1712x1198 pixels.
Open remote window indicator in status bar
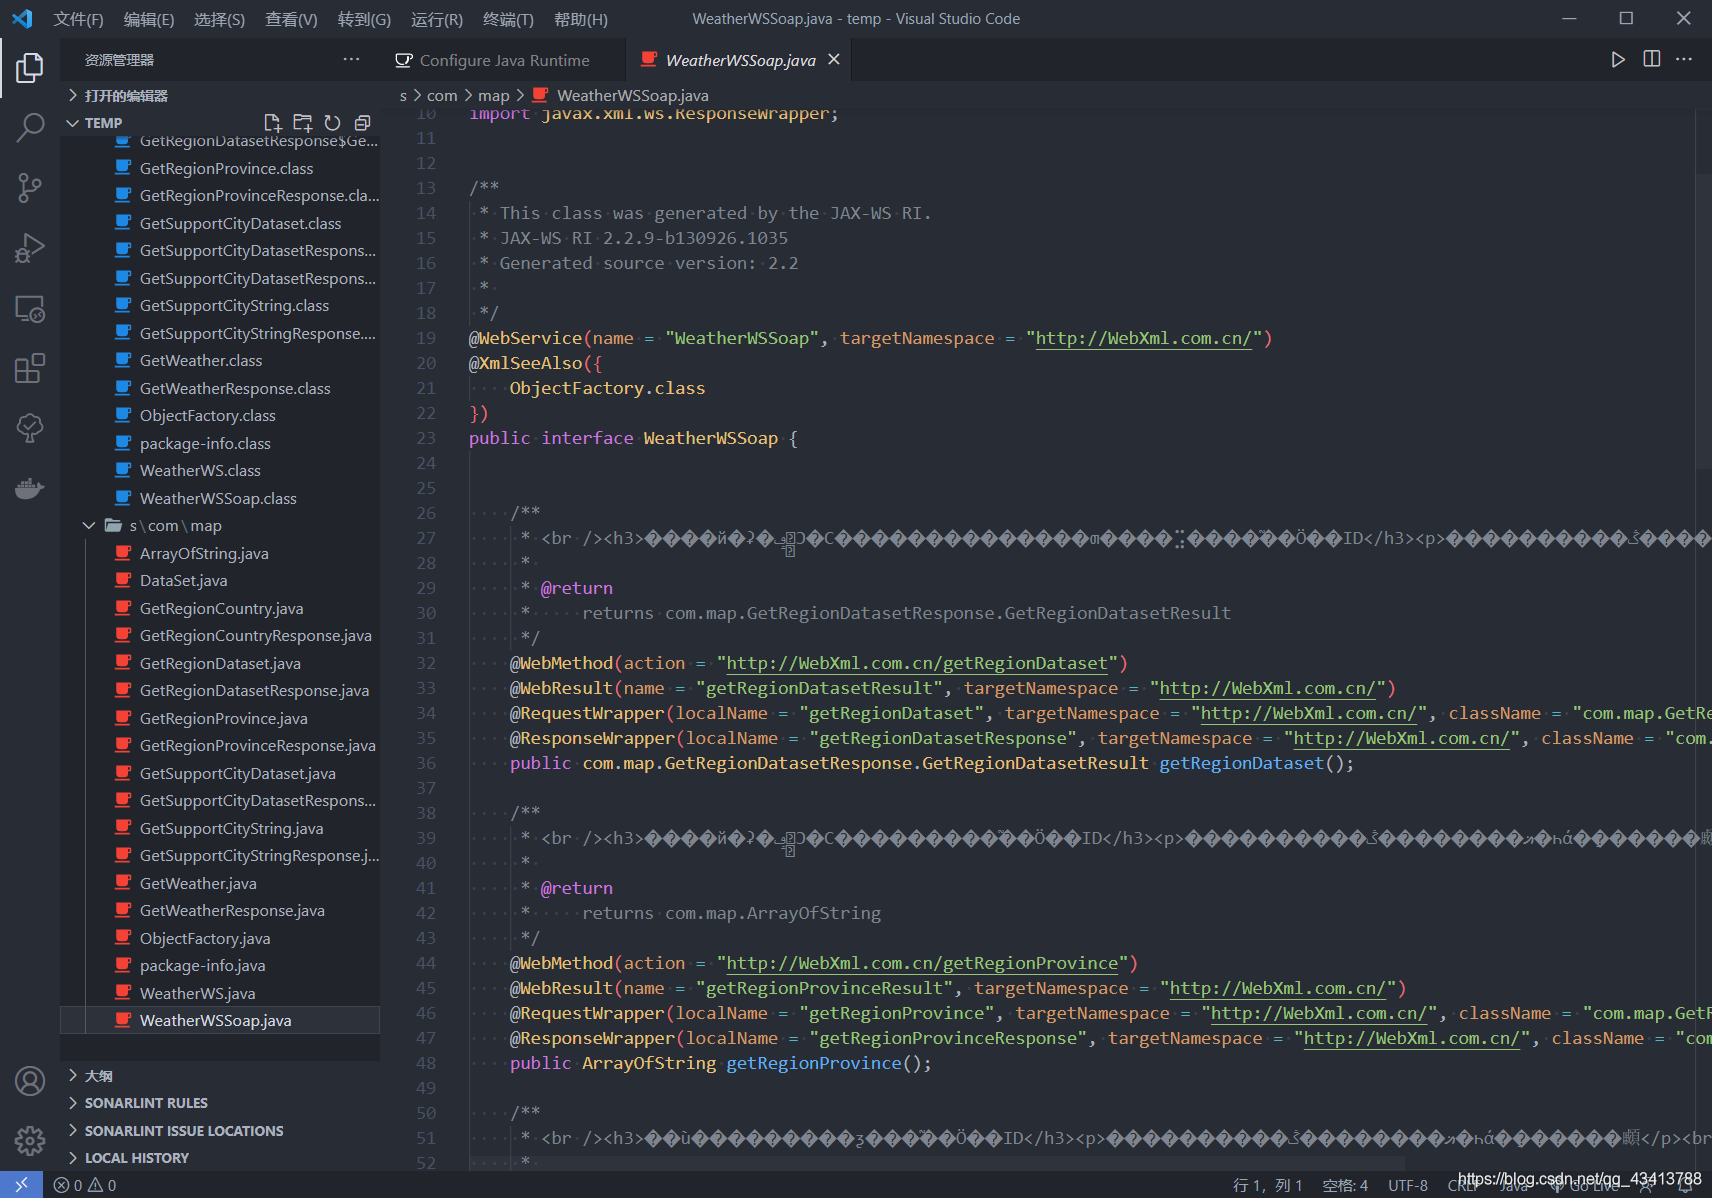(x=21, y=1185)
